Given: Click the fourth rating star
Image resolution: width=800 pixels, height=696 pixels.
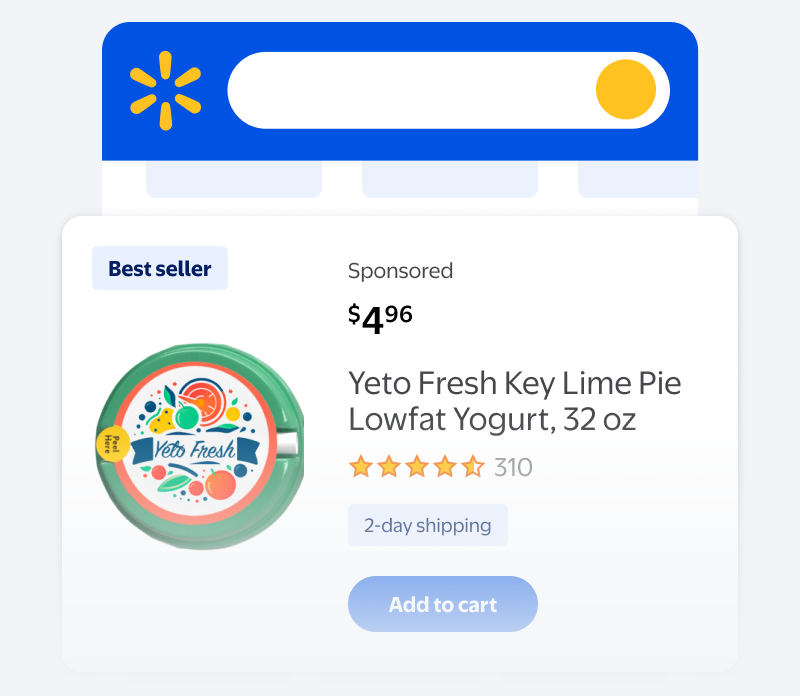Looking at the screenshot, I should coord(445,467).
